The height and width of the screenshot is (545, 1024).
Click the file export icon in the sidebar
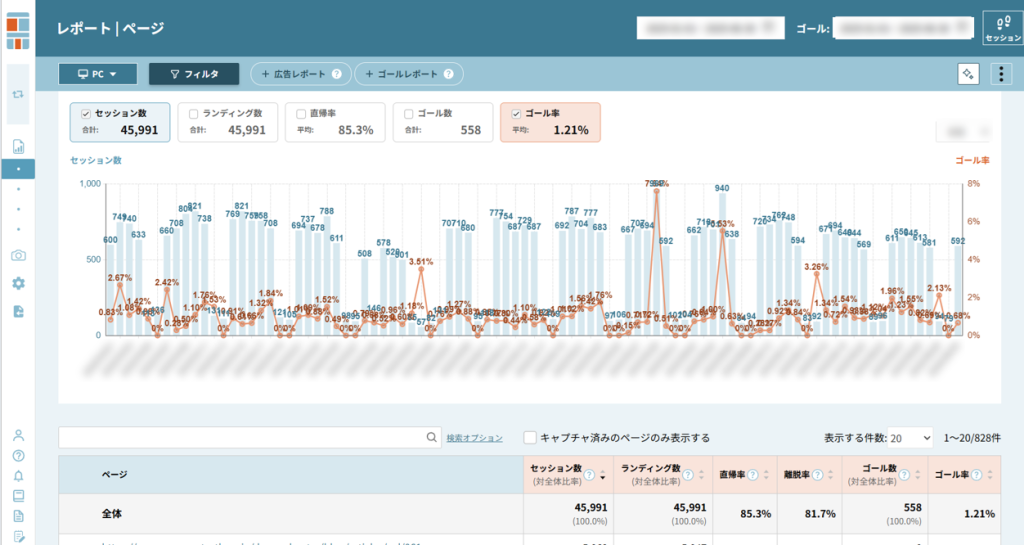coord(18,311)
